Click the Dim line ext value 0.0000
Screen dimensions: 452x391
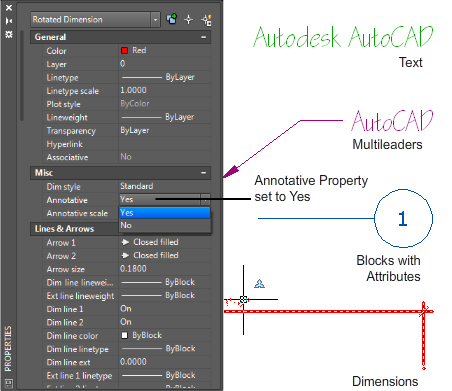click(165, 362)
